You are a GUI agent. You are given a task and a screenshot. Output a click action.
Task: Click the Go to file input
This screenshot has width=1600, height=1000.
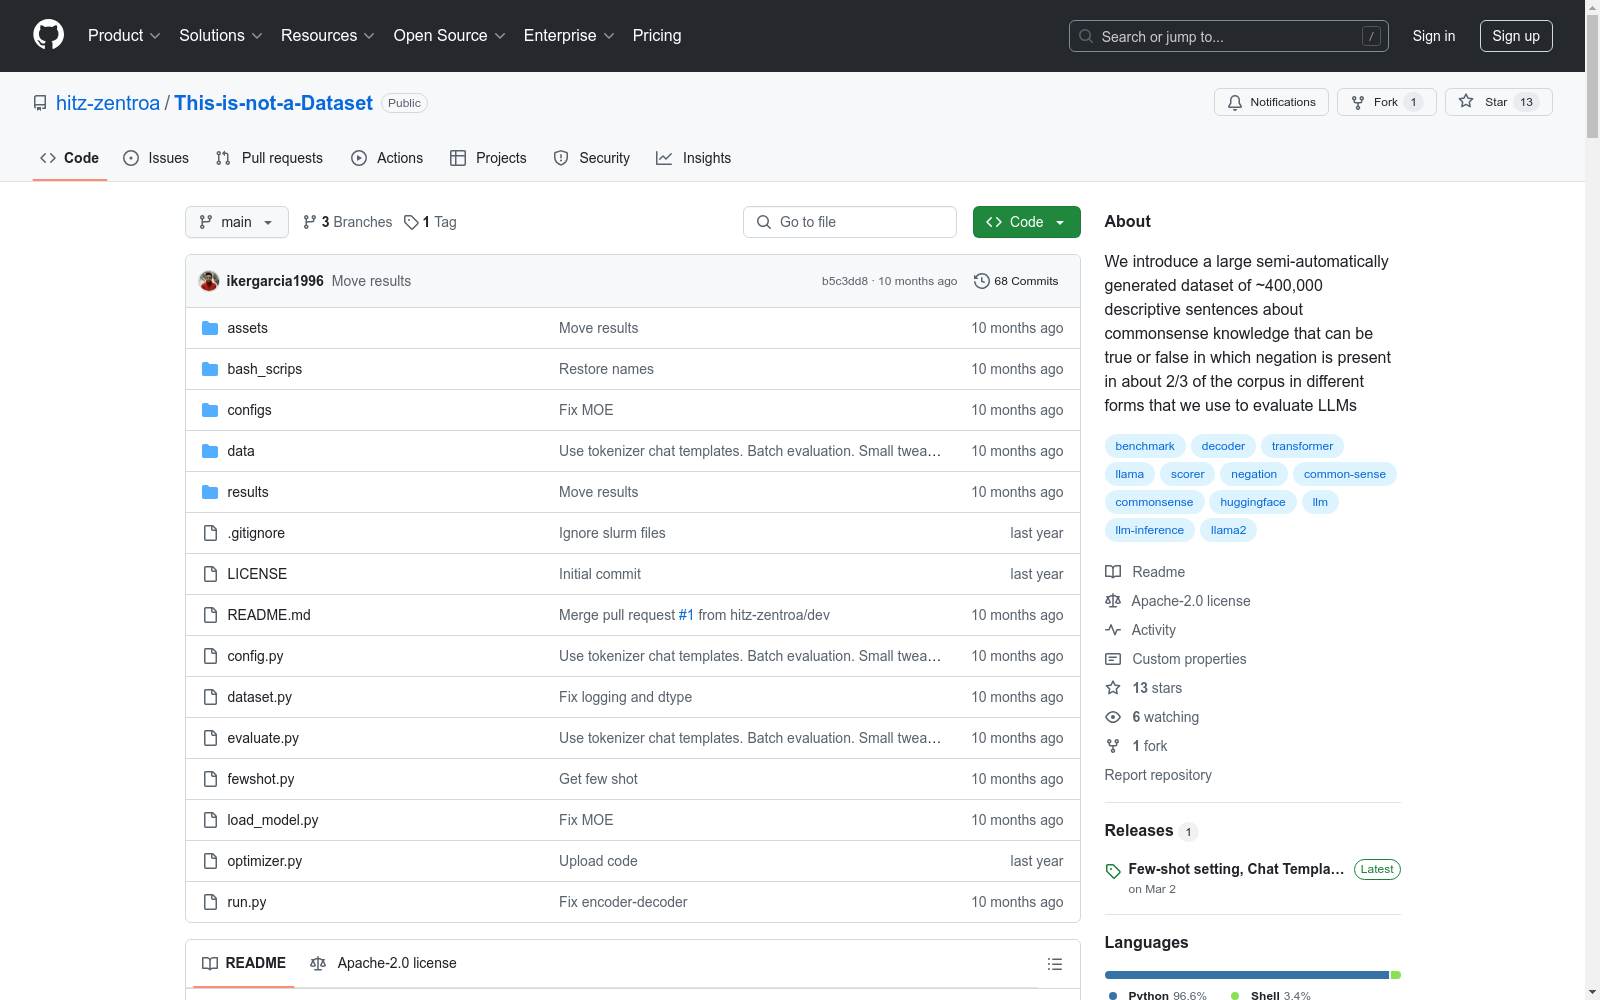click(850, 222)
